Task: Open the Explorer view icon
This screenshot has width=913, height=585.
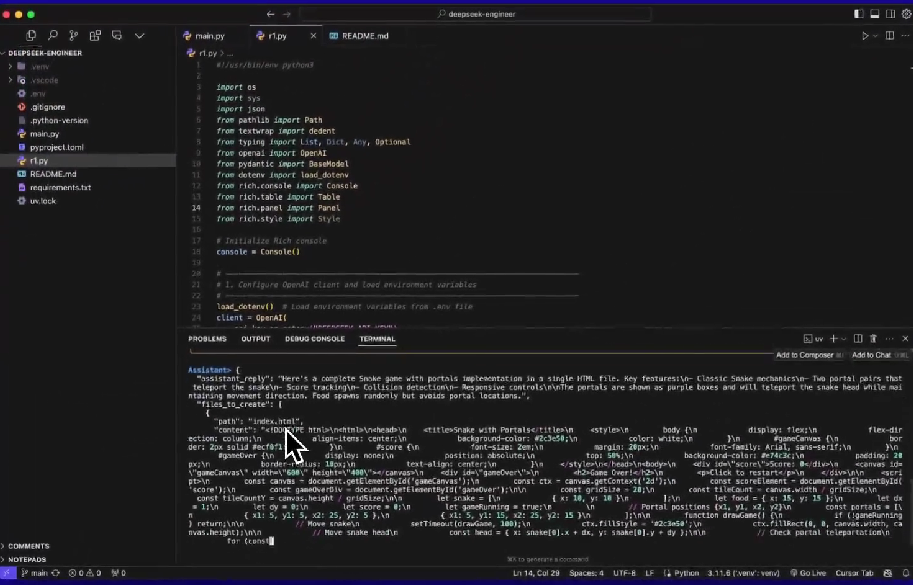Action: click(x=31, y=36)
